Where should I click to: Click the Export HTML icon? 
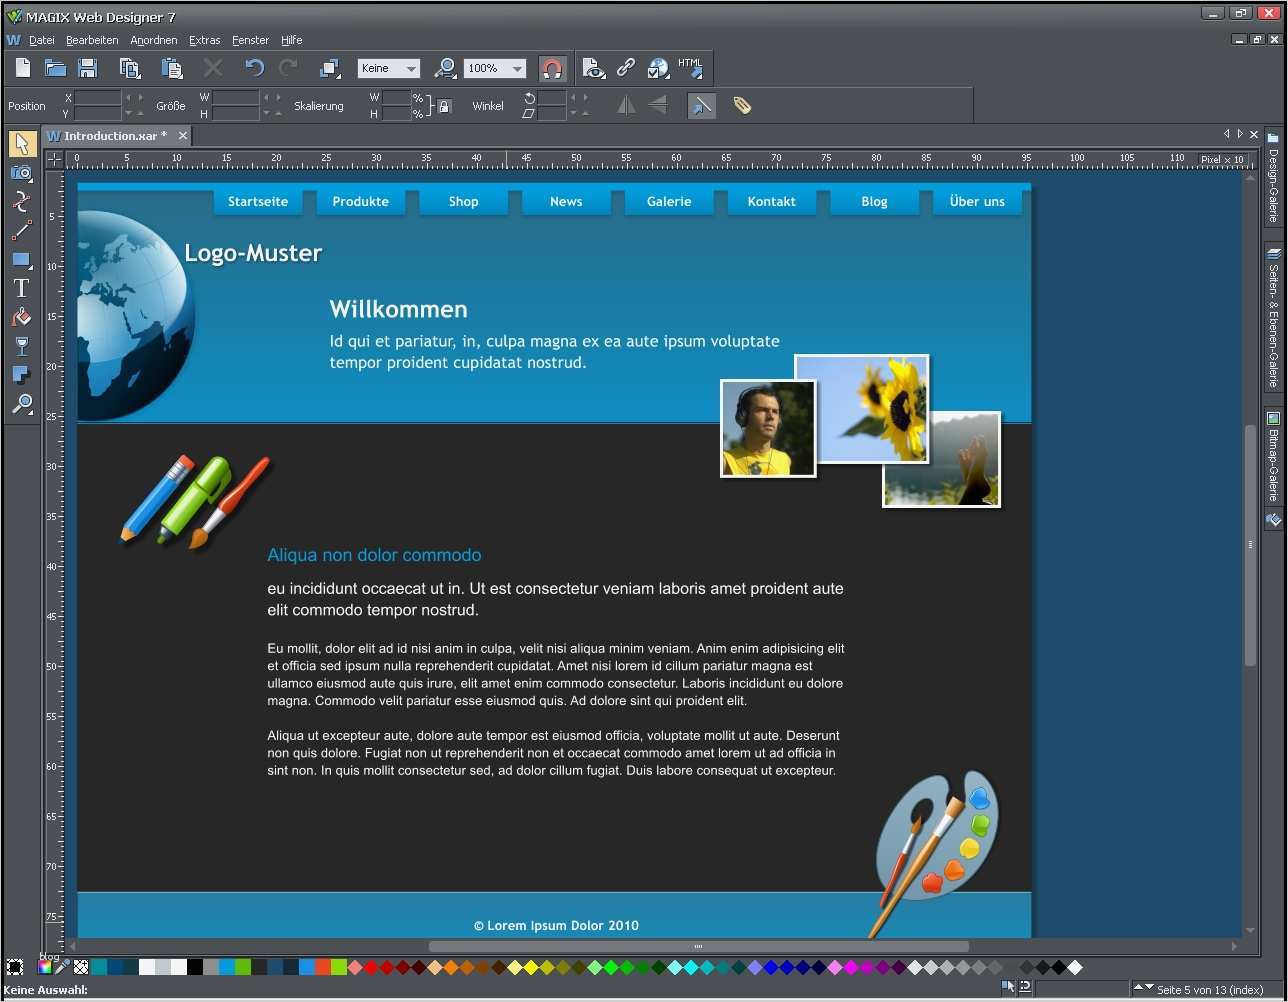690,68
